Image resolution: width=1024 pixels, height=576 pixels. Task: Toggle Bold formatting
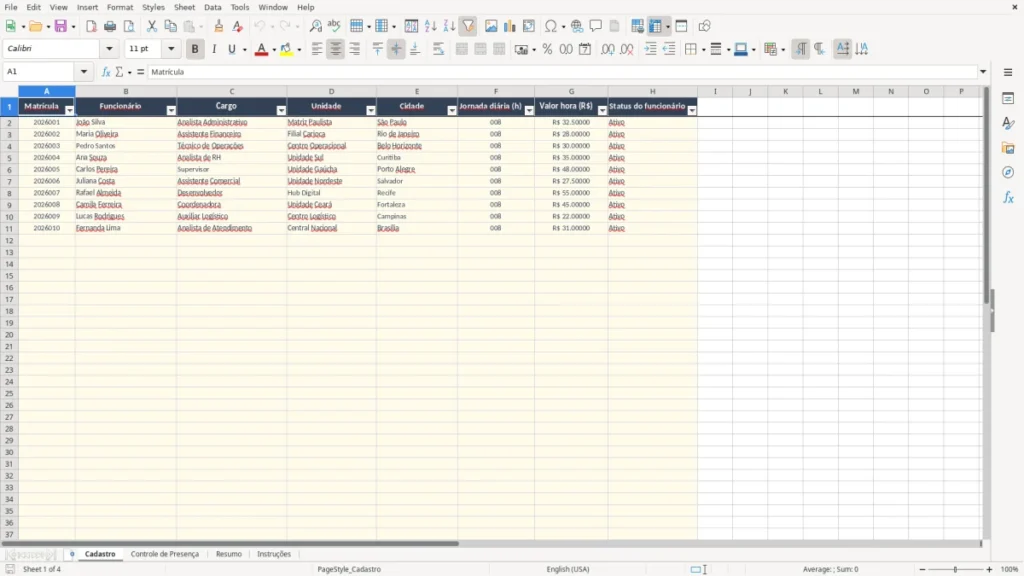[195, 49]
